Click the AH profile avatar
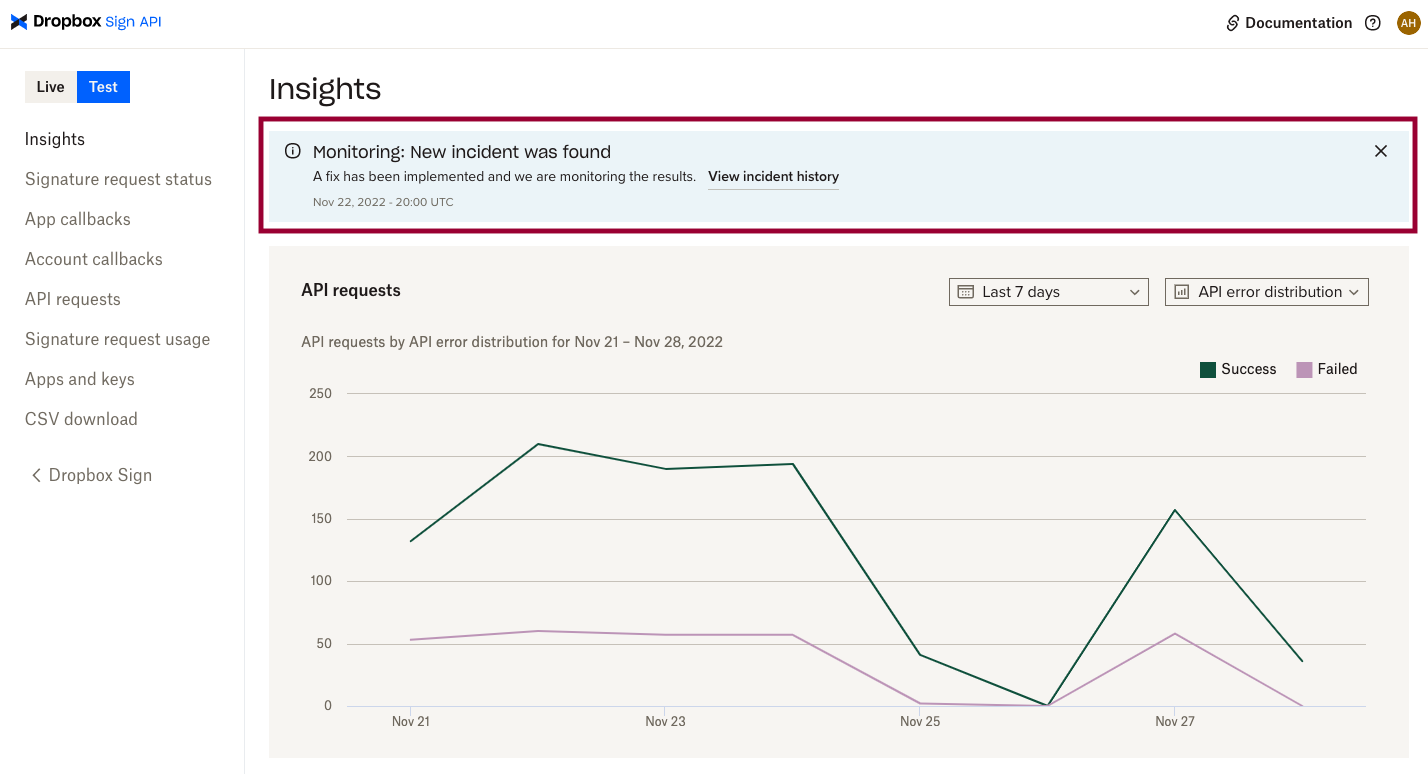This screenshot has height=774, width=1428. coord(1408,22)
